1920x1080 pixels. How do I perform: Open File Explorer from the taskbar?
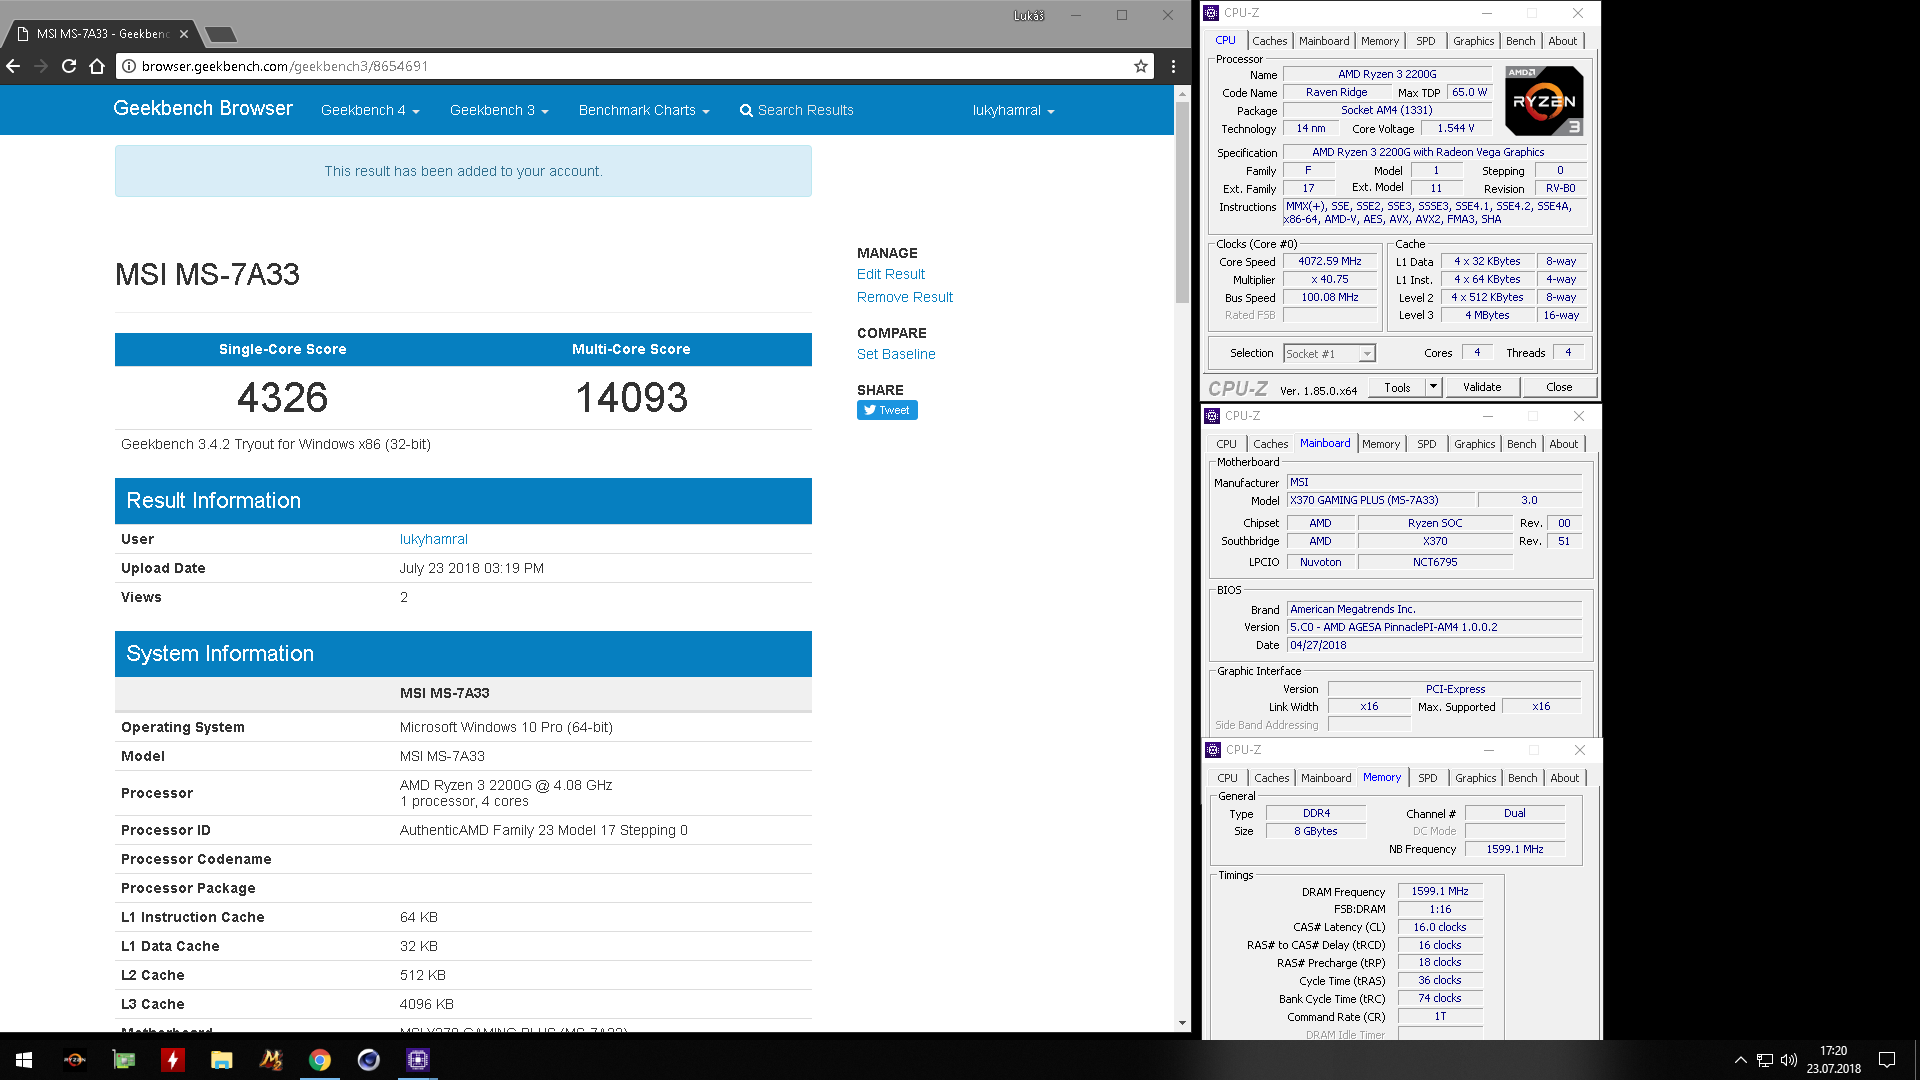click(221, 1060)
